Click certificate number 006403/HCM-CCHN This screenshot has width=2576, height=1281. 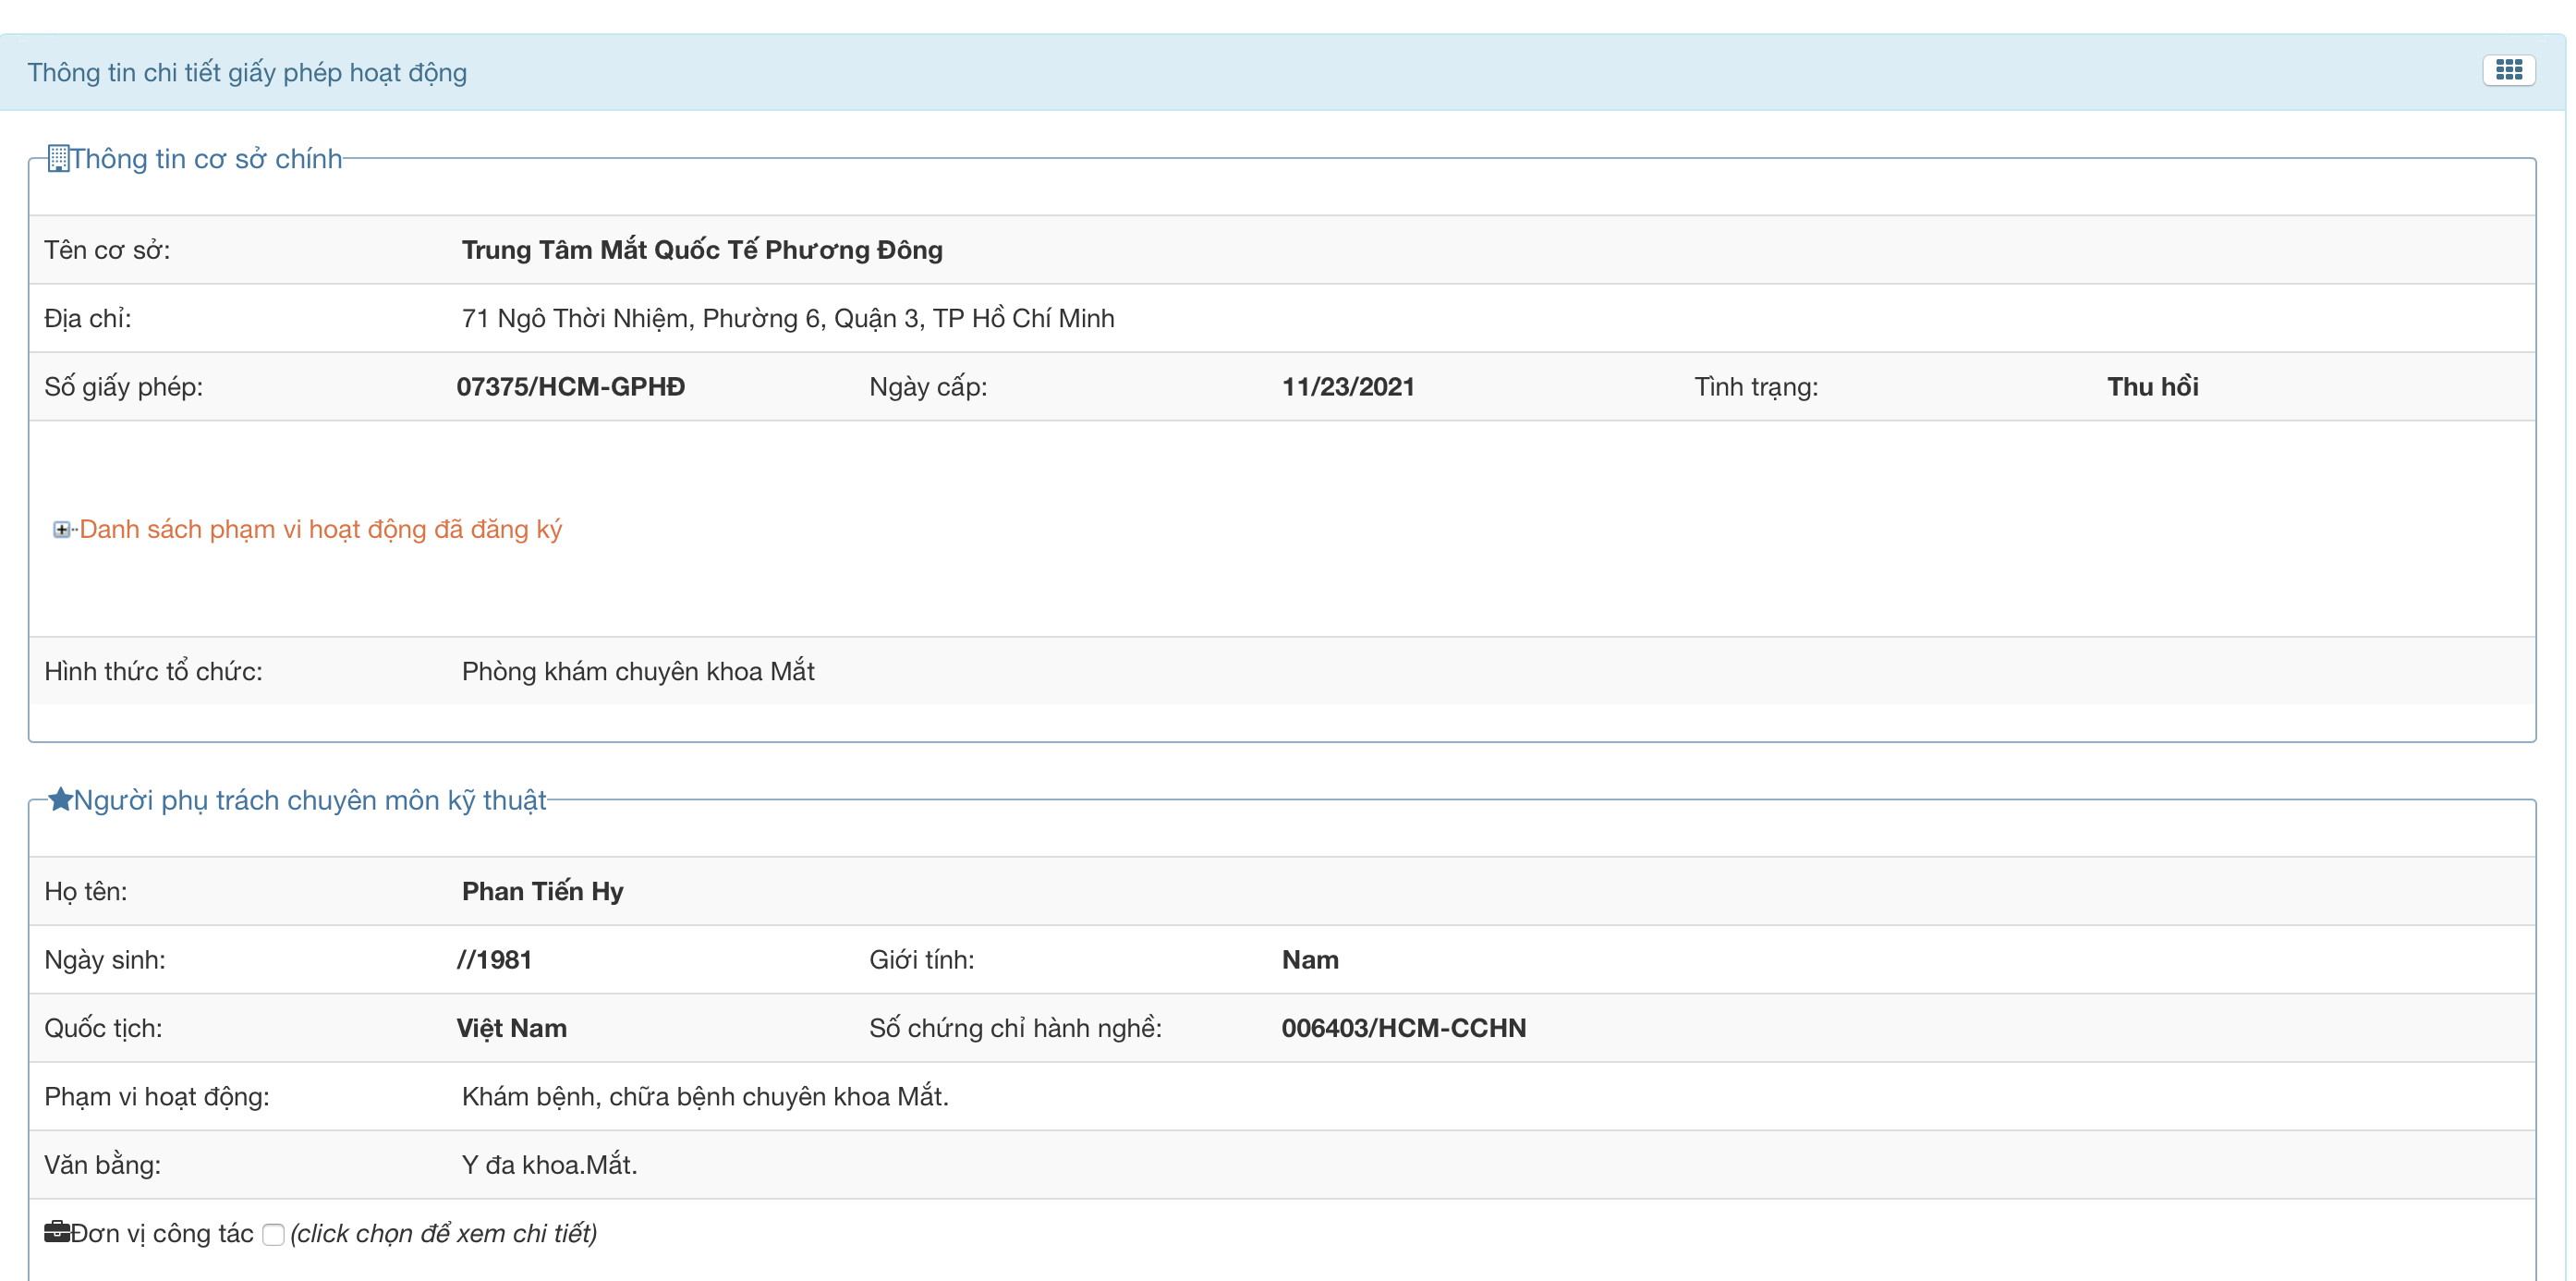pos(1403,1028)
